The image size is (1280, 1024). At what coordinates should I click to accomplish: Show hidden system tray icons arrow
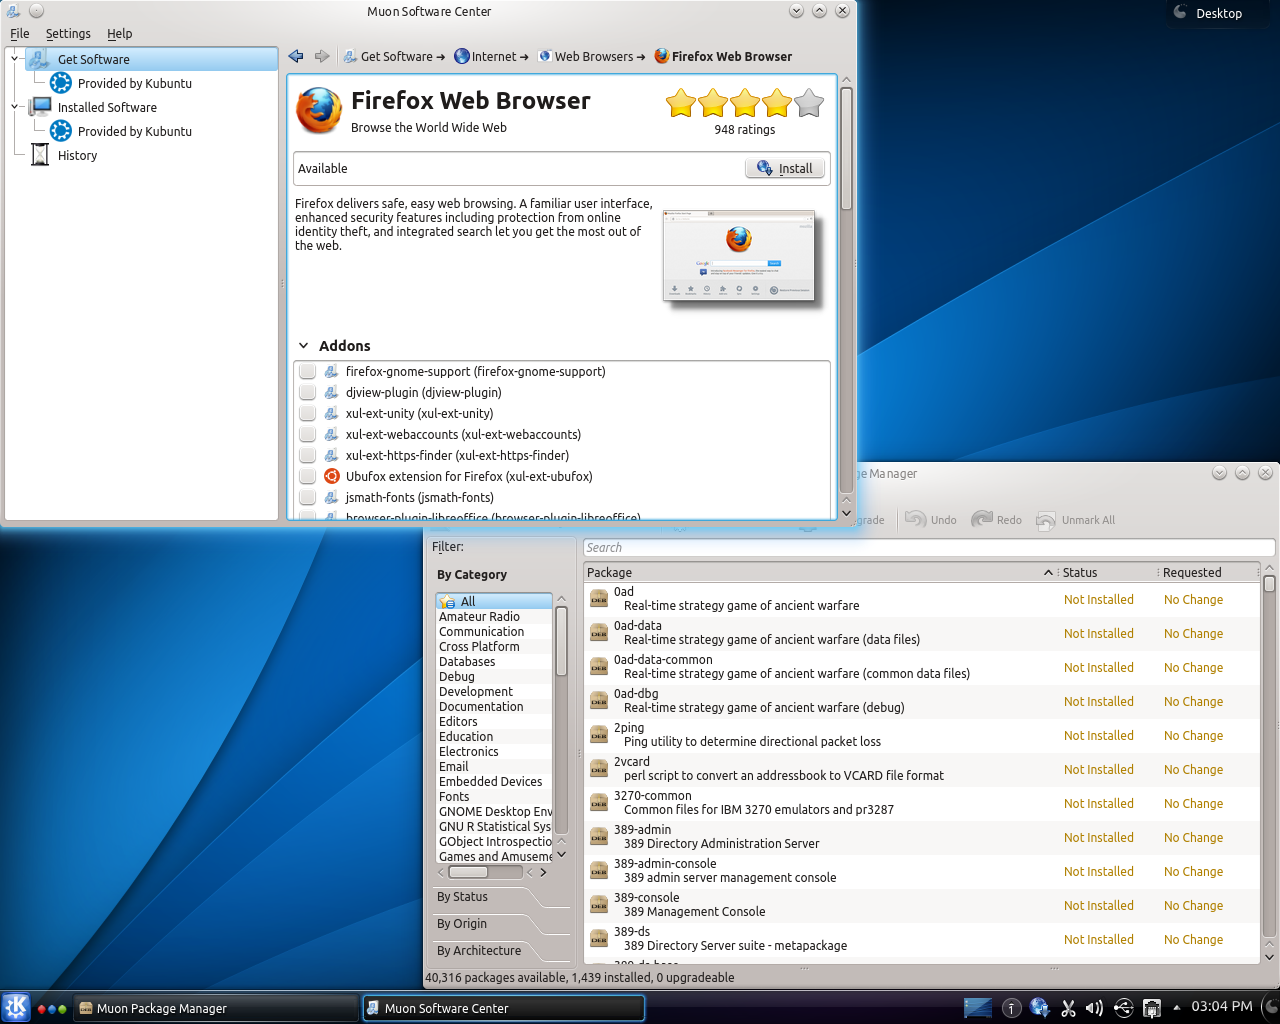(x=1176, y=1008)
